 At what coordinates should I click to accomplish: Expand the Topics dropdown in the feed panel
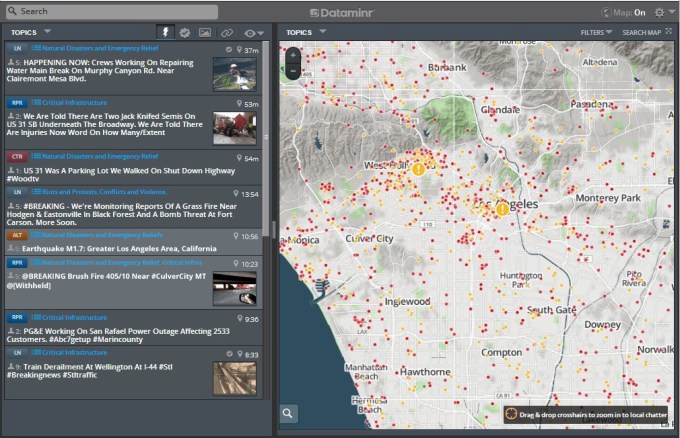tap(30, 32)
